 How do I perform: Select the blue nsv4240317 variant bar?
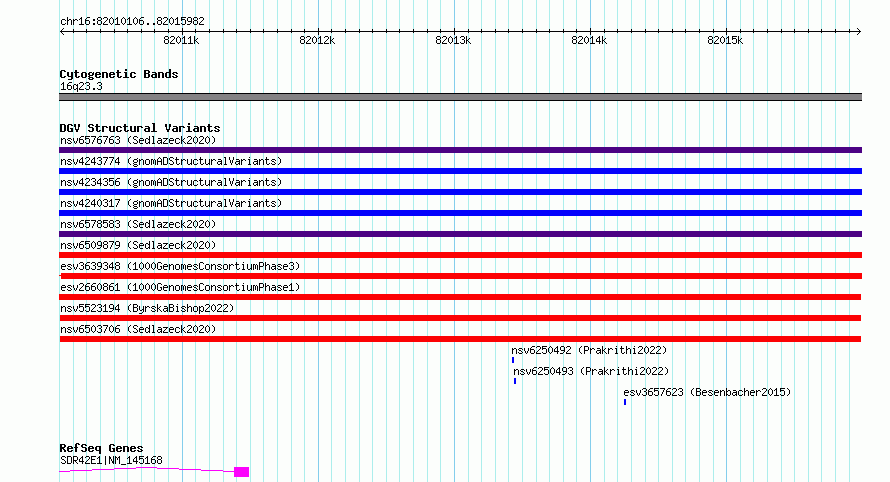(460, 213)
